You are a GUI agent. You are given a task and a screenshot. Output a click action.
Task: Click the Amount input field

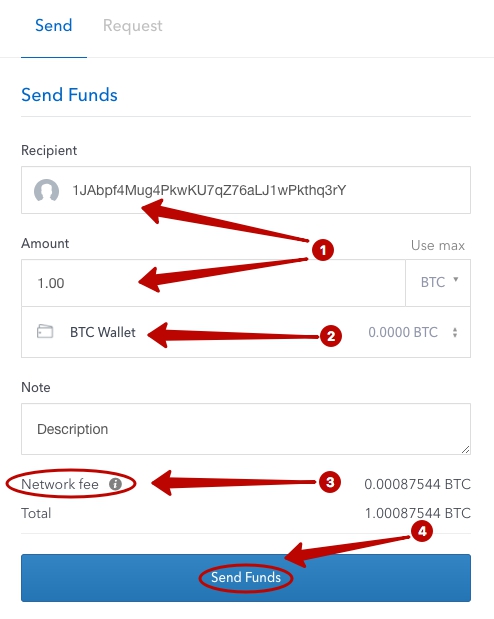(x=213, y=283)
